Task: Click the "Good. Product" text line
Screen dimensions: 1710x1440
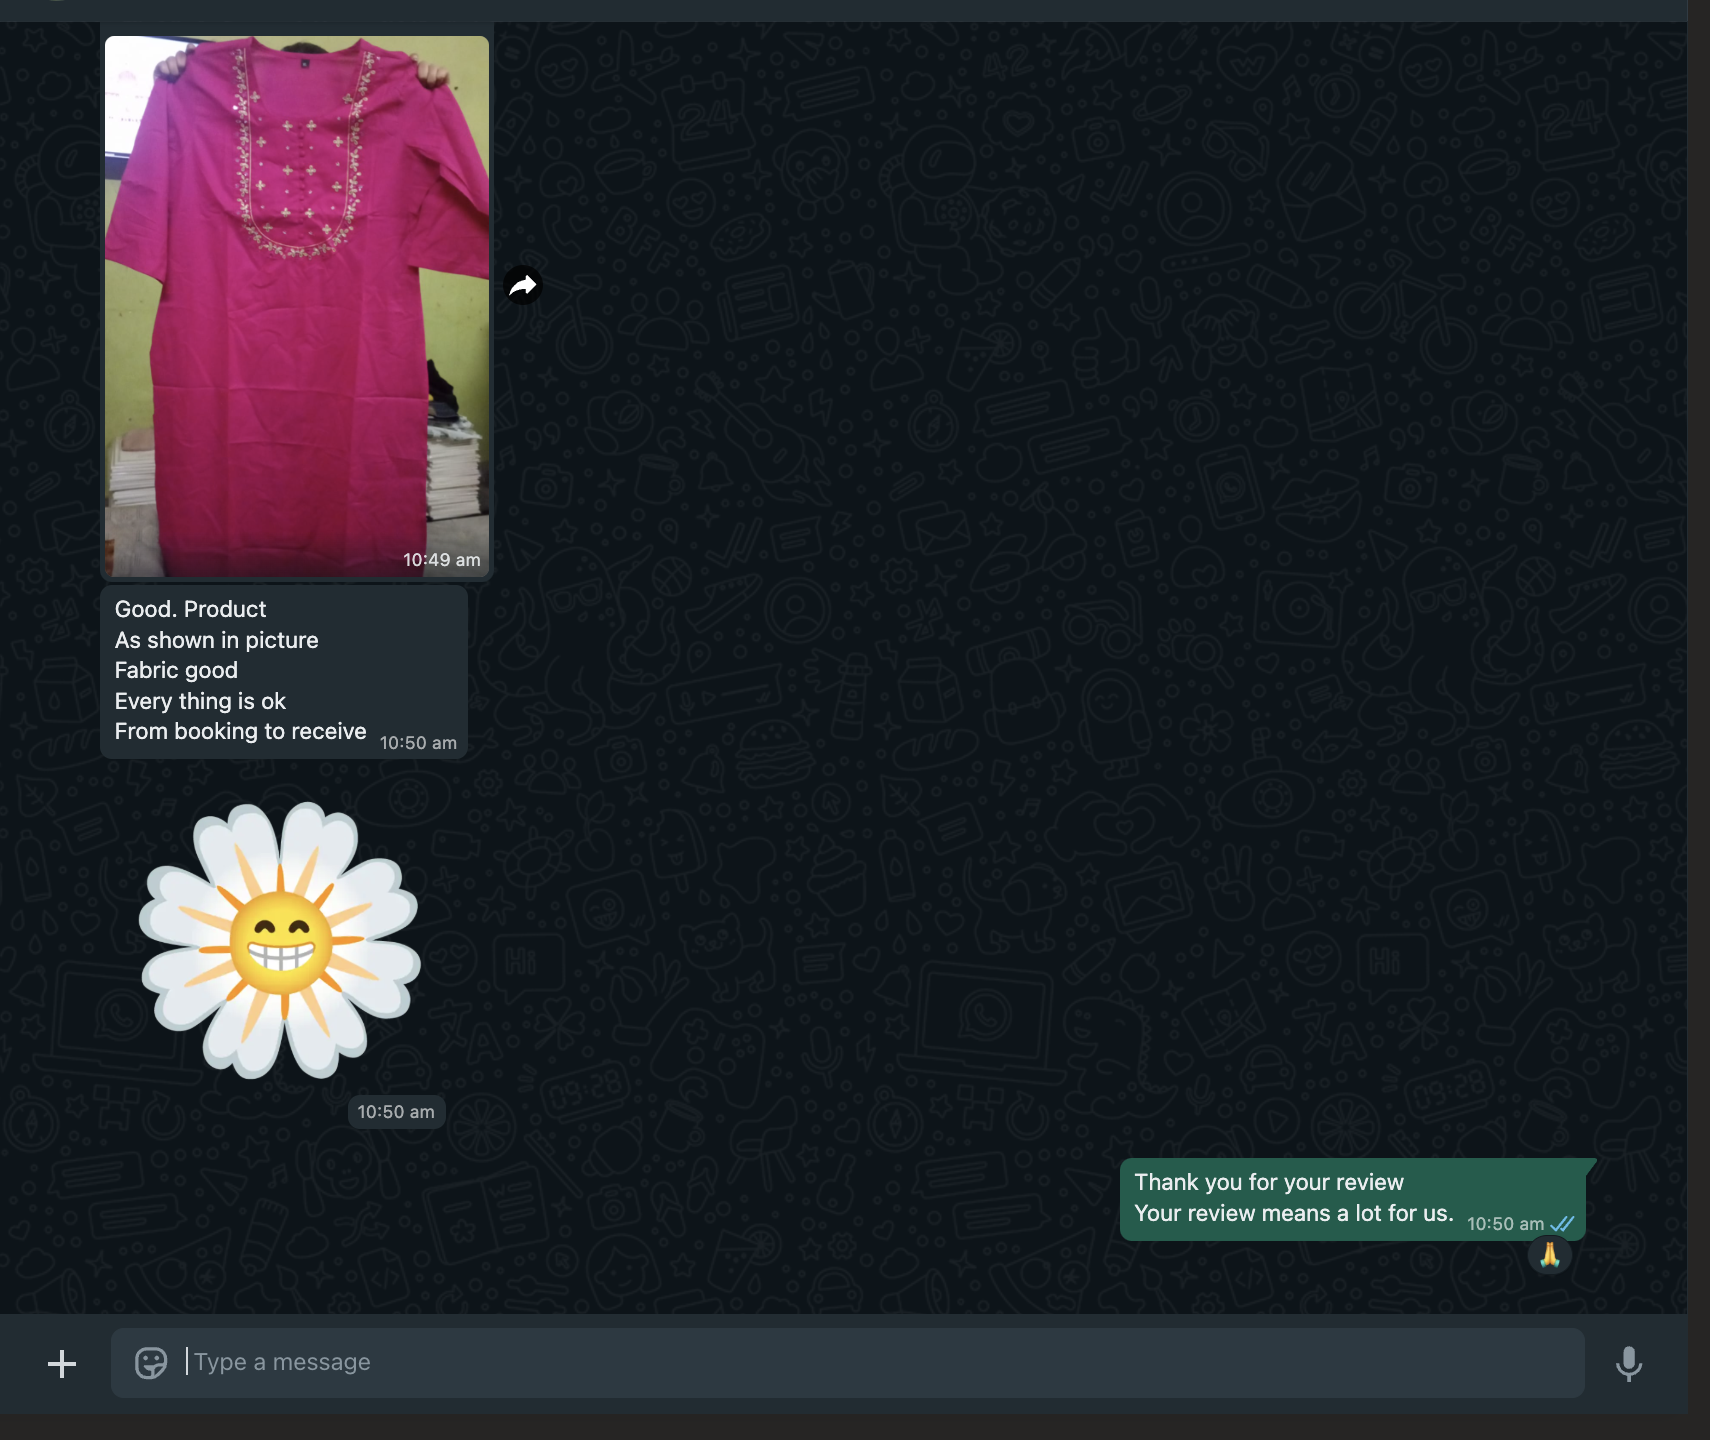Action: [x=191, y=610]
